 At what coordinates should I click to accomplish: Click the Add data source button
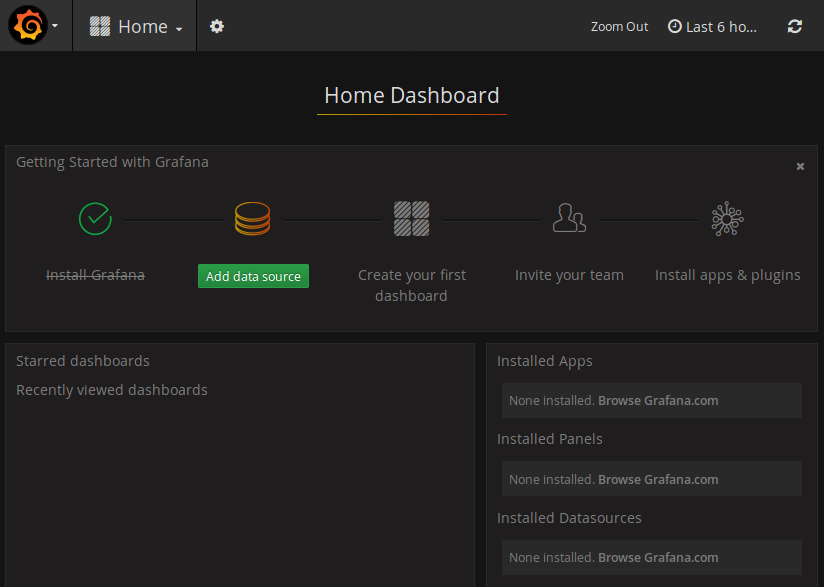253,276
